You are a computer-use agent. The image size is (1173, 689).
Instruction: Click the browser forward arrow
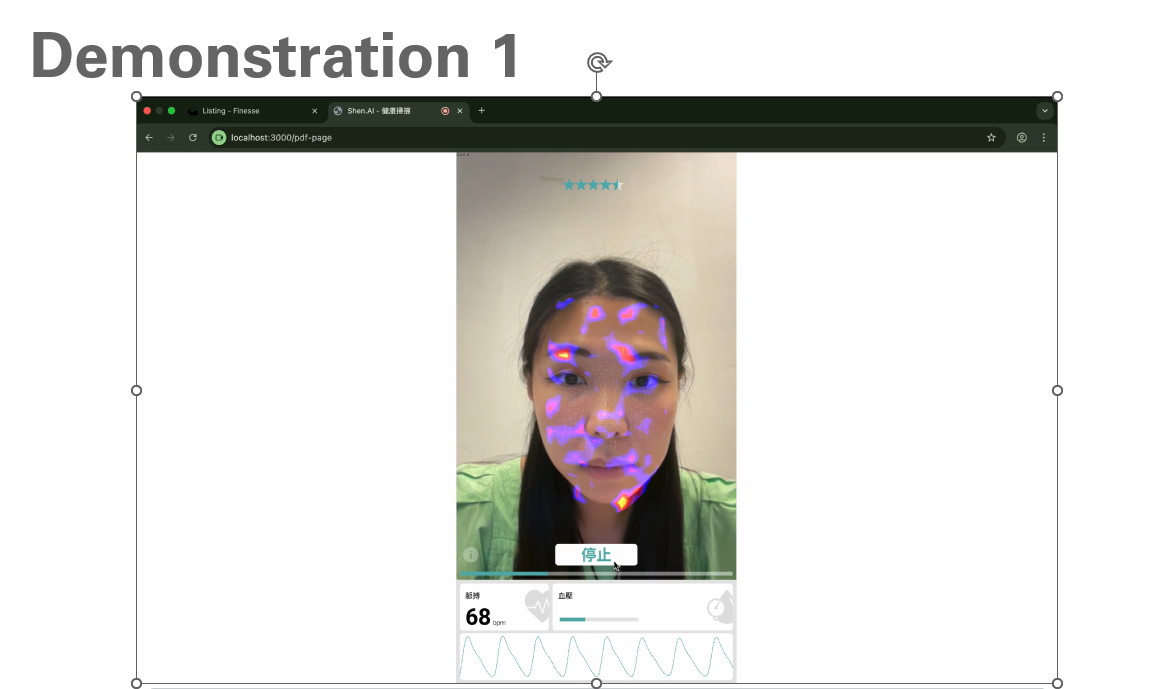pos(171,138)
